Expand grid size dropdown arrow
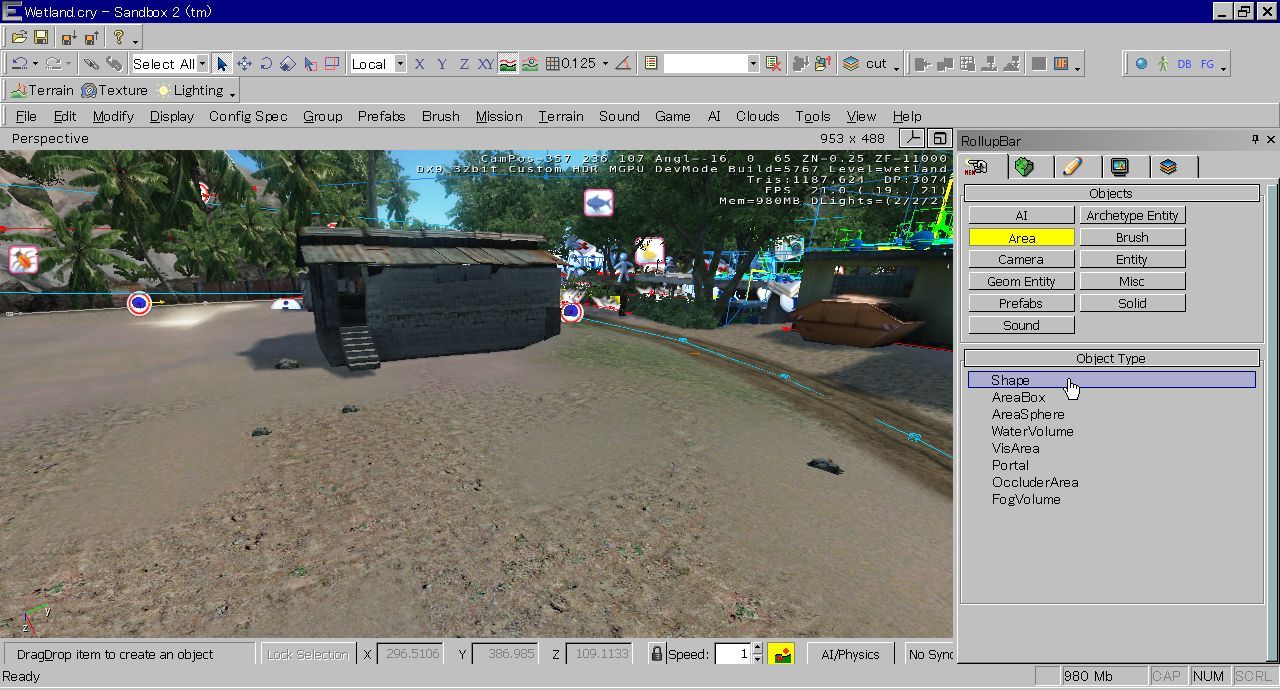Viewport: 1280px width, 690px height. [x=604, y=63]
